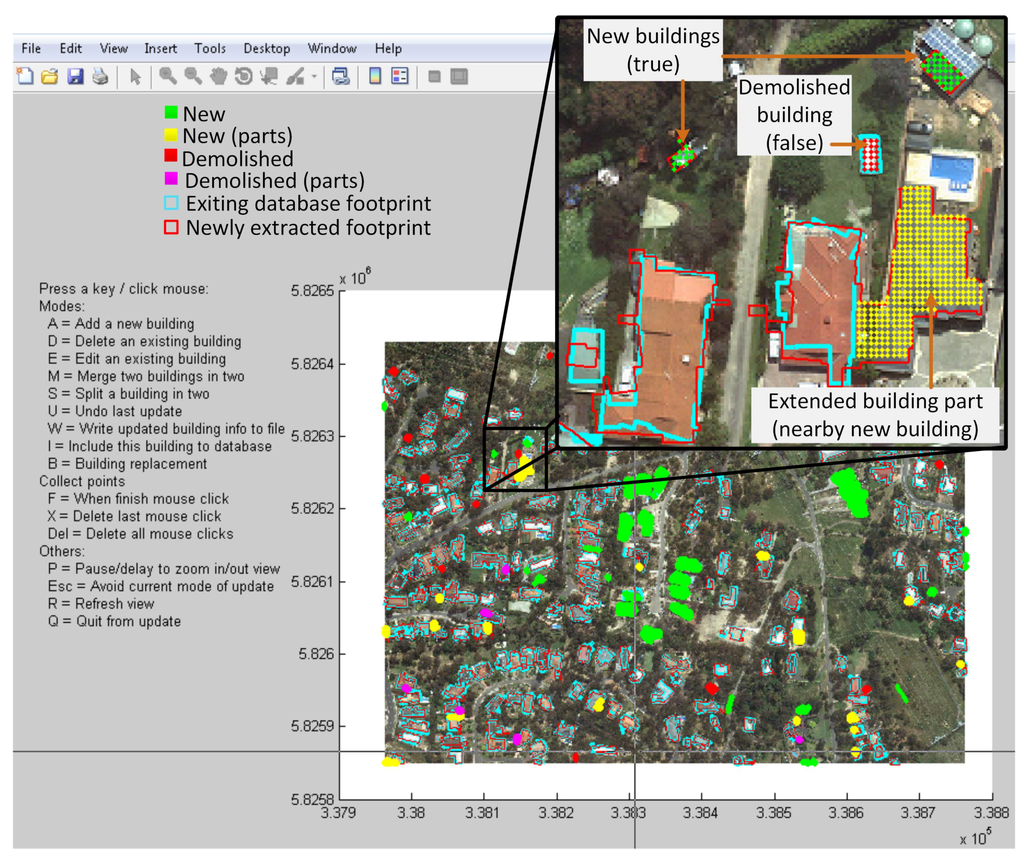The image size is (1024, 860).
Task: Open the Tools menu
Action: coord(209,48)
